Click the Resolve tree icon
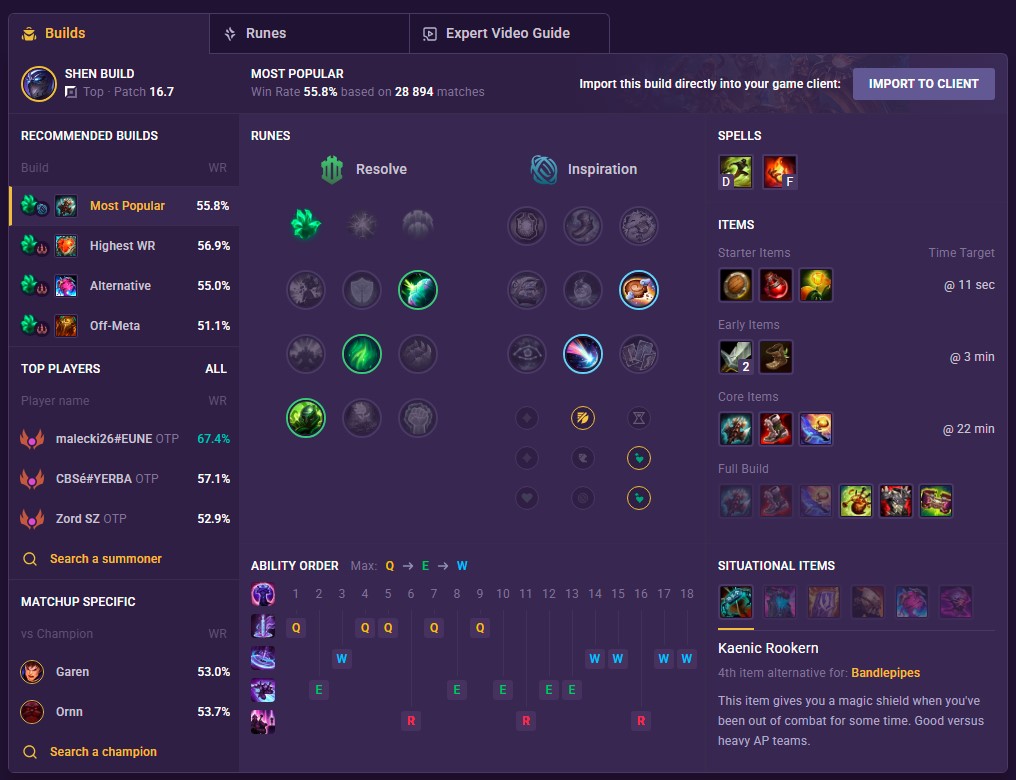1016x780 pixels. point(332,170)
